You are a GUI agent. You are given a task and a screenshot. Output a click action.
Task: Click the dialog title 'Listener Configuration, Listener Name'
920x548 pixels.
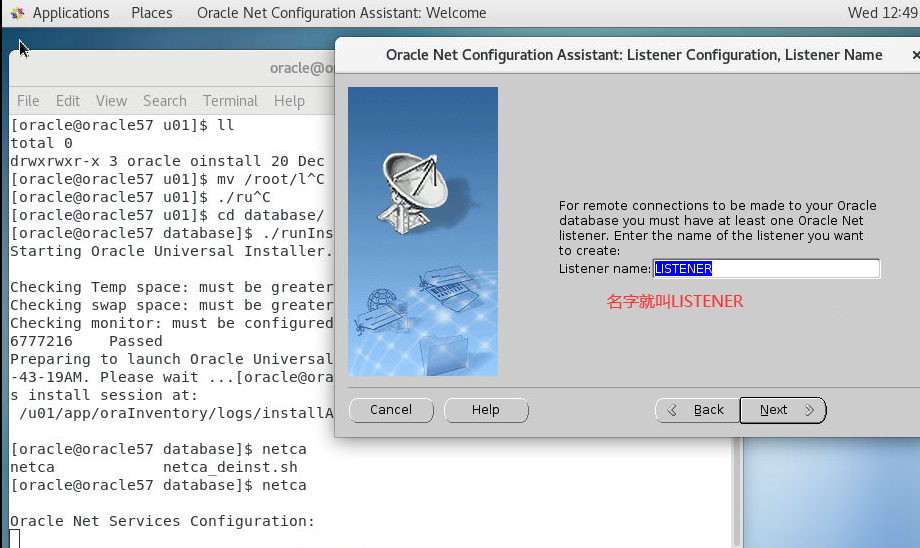(755, 55)
